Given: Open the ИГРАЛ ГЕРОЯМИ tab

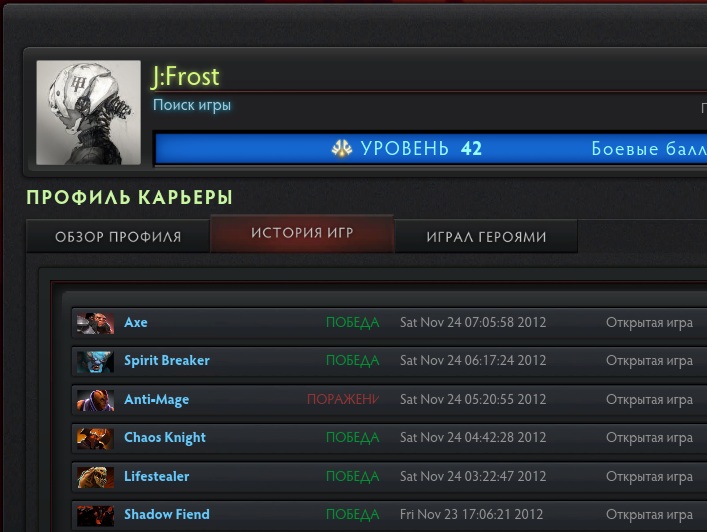Looking at the screenshot, I should pyautogui.click(x=486, y=236).
